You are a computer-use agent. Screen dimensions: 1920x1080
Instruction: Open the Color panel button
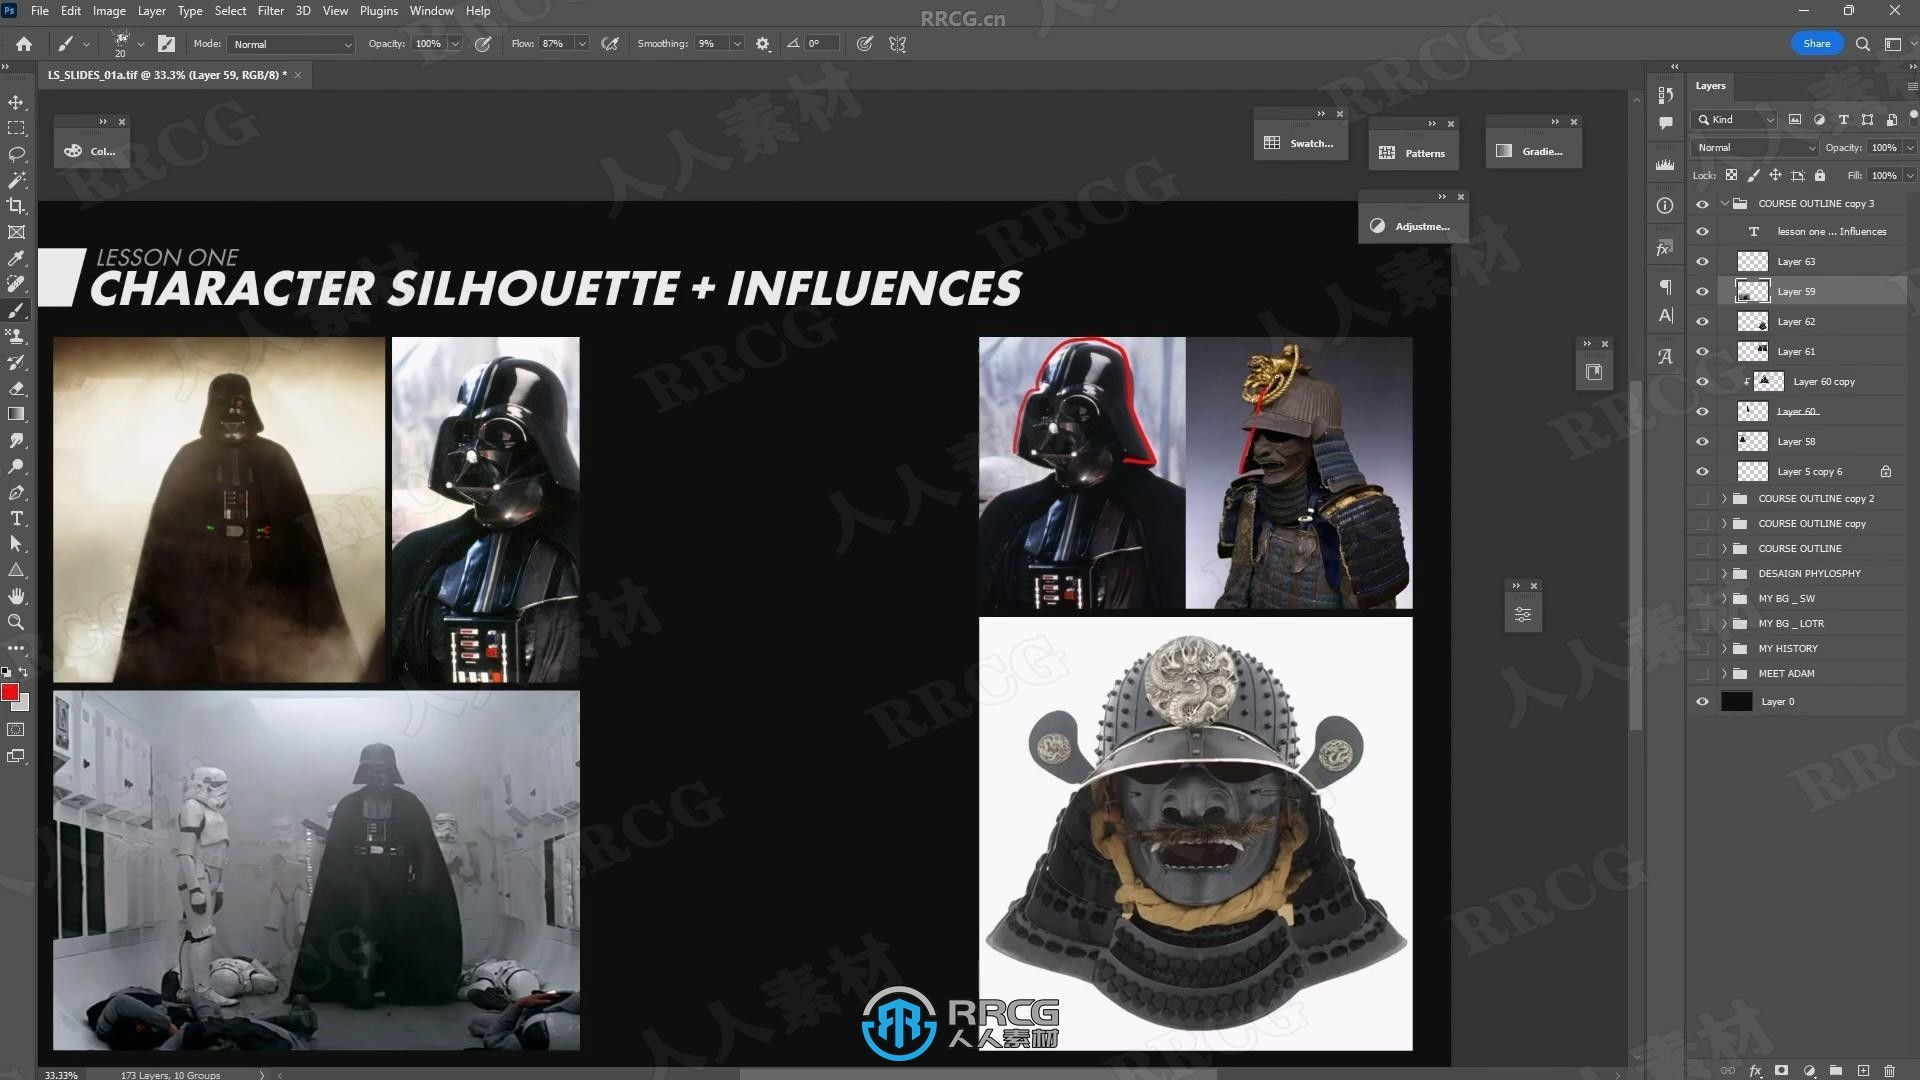[91, 151]
